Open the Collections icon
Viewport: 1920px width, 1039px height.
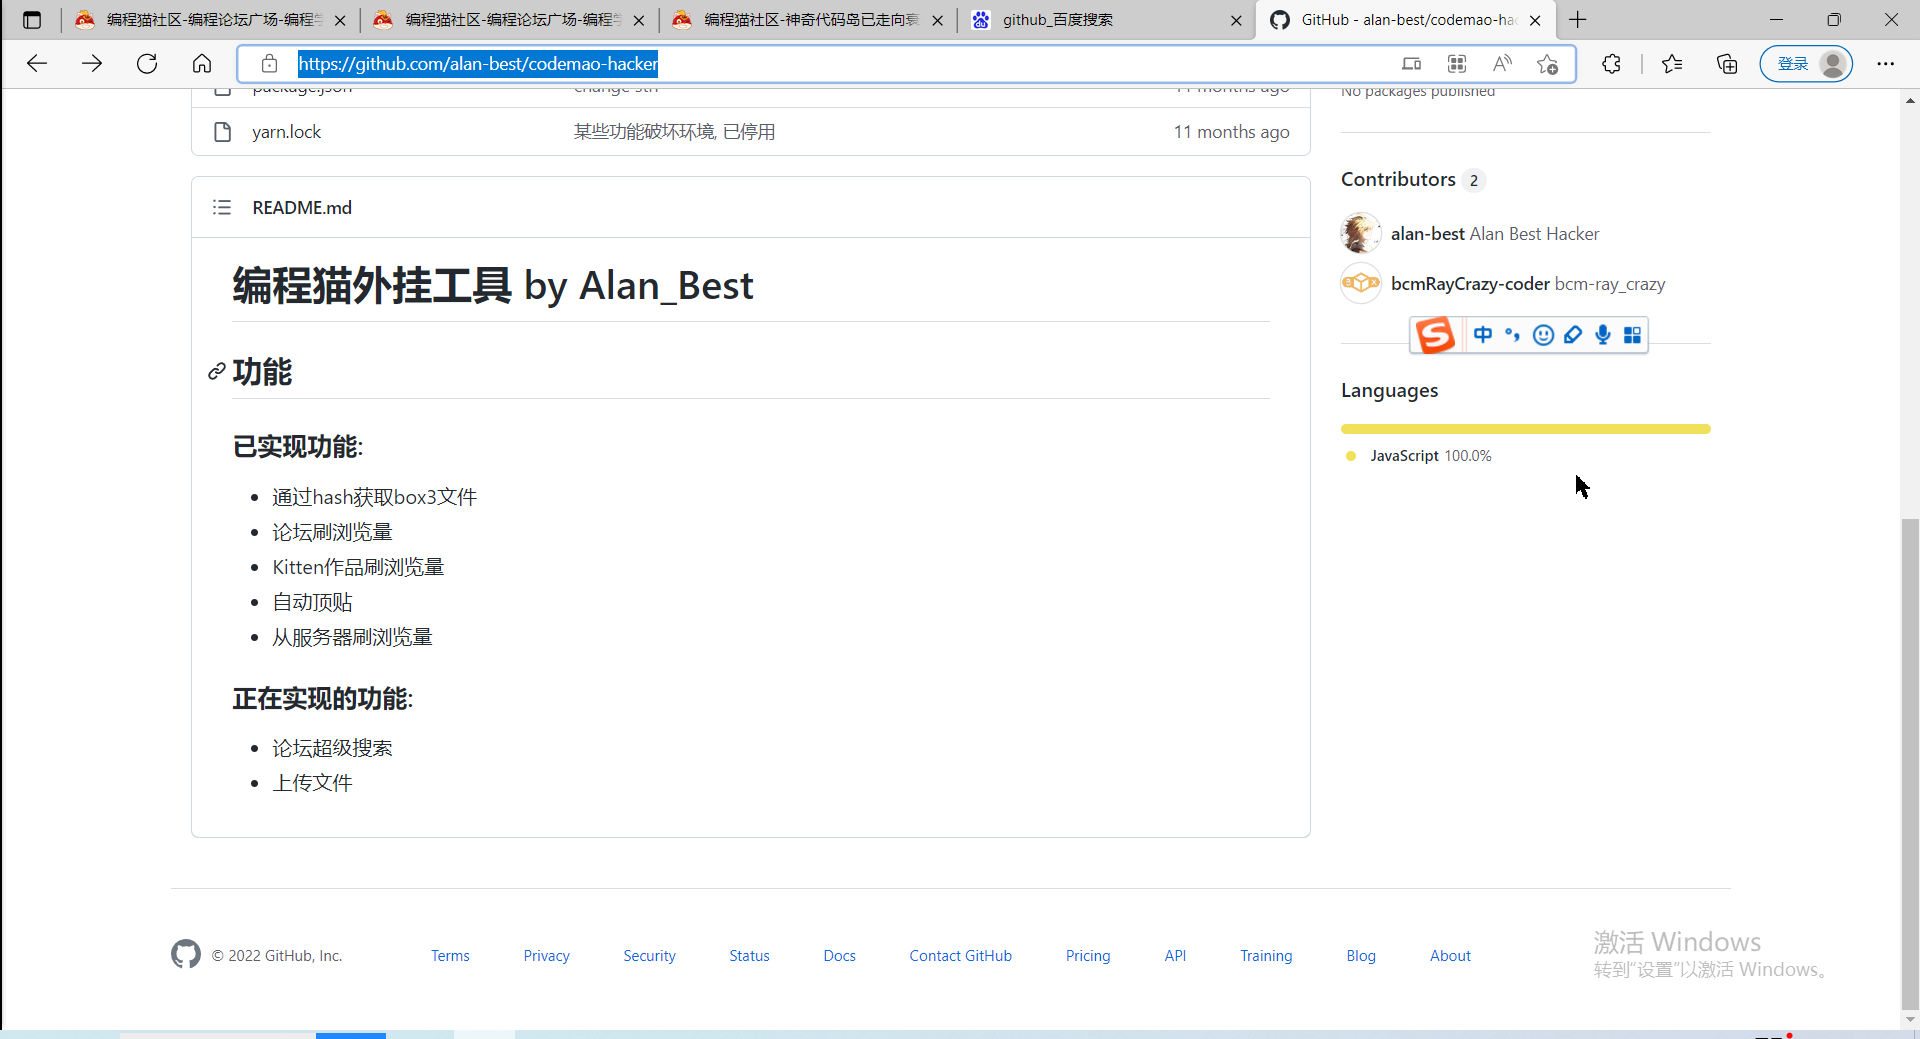click(x=1727, y=64)
